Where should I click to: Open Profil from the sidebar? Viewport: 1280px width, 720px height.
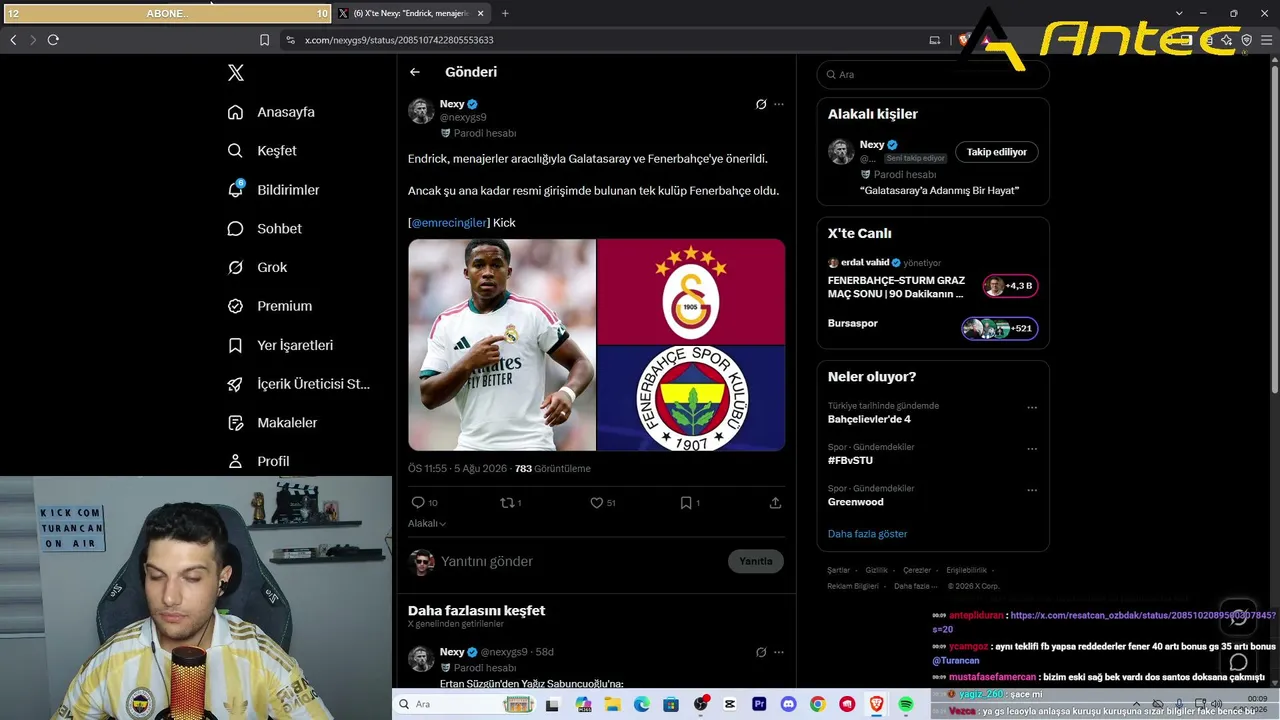tap(258, 461)
